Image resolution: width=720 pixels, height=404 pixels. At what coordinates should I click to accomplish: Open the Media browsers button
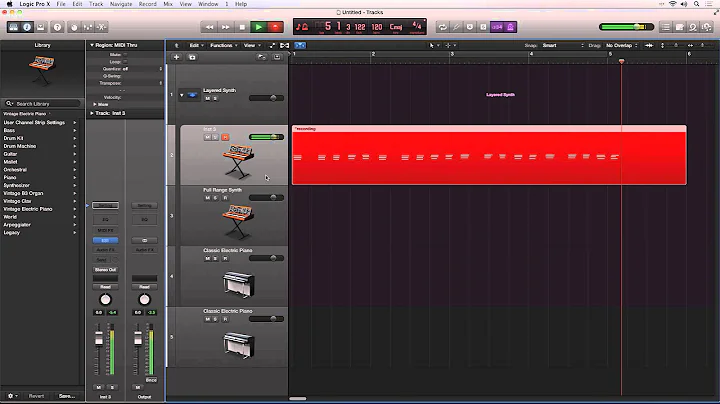(707, 27)
